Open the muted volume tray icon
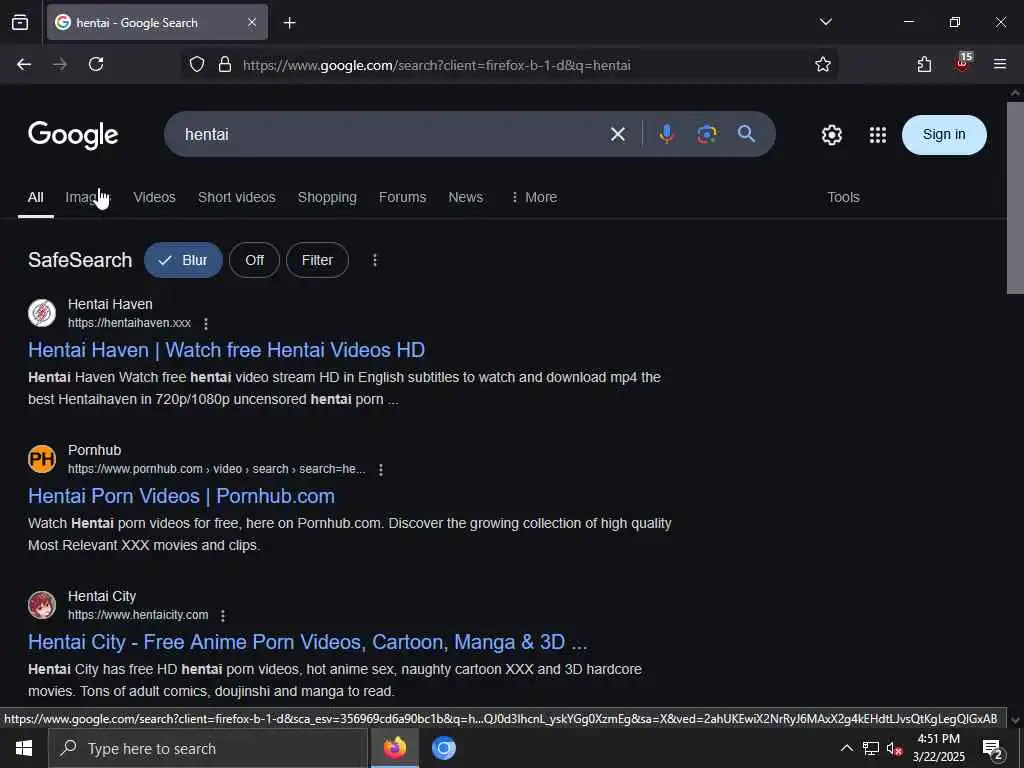 pos(894,749)
